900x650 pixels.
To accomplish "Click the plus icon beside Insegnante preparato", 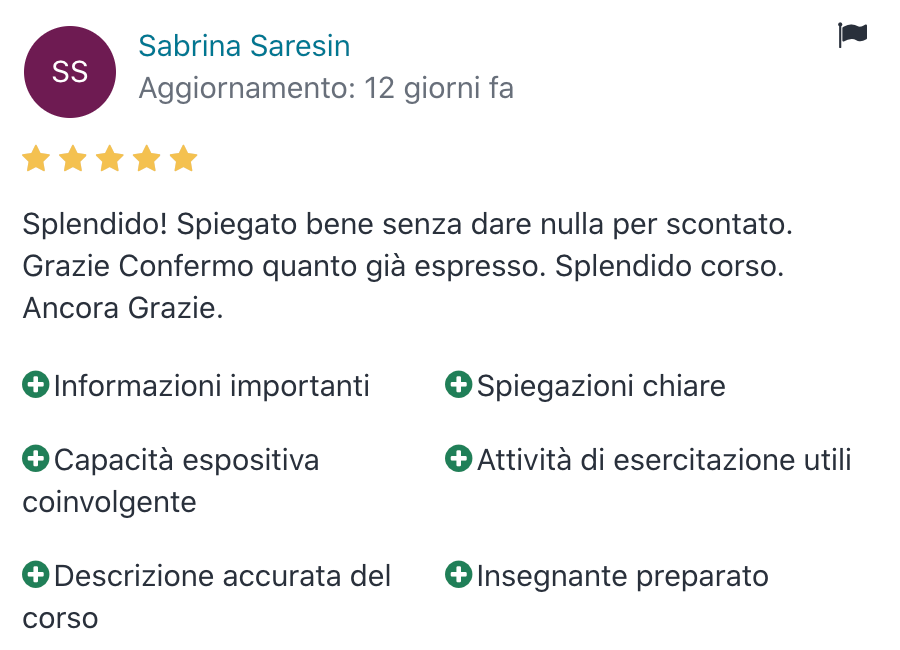I will [458, 575].
